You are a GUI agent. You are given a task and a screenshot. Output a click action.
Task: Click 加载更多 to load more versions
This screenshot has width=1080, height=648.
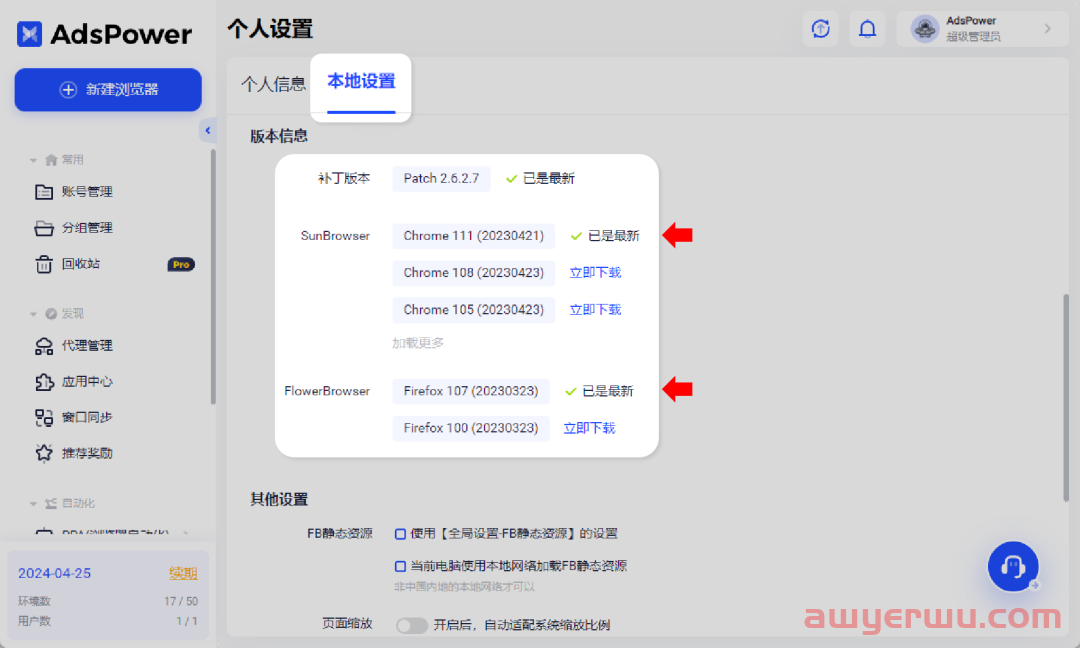tap(418, 343)
